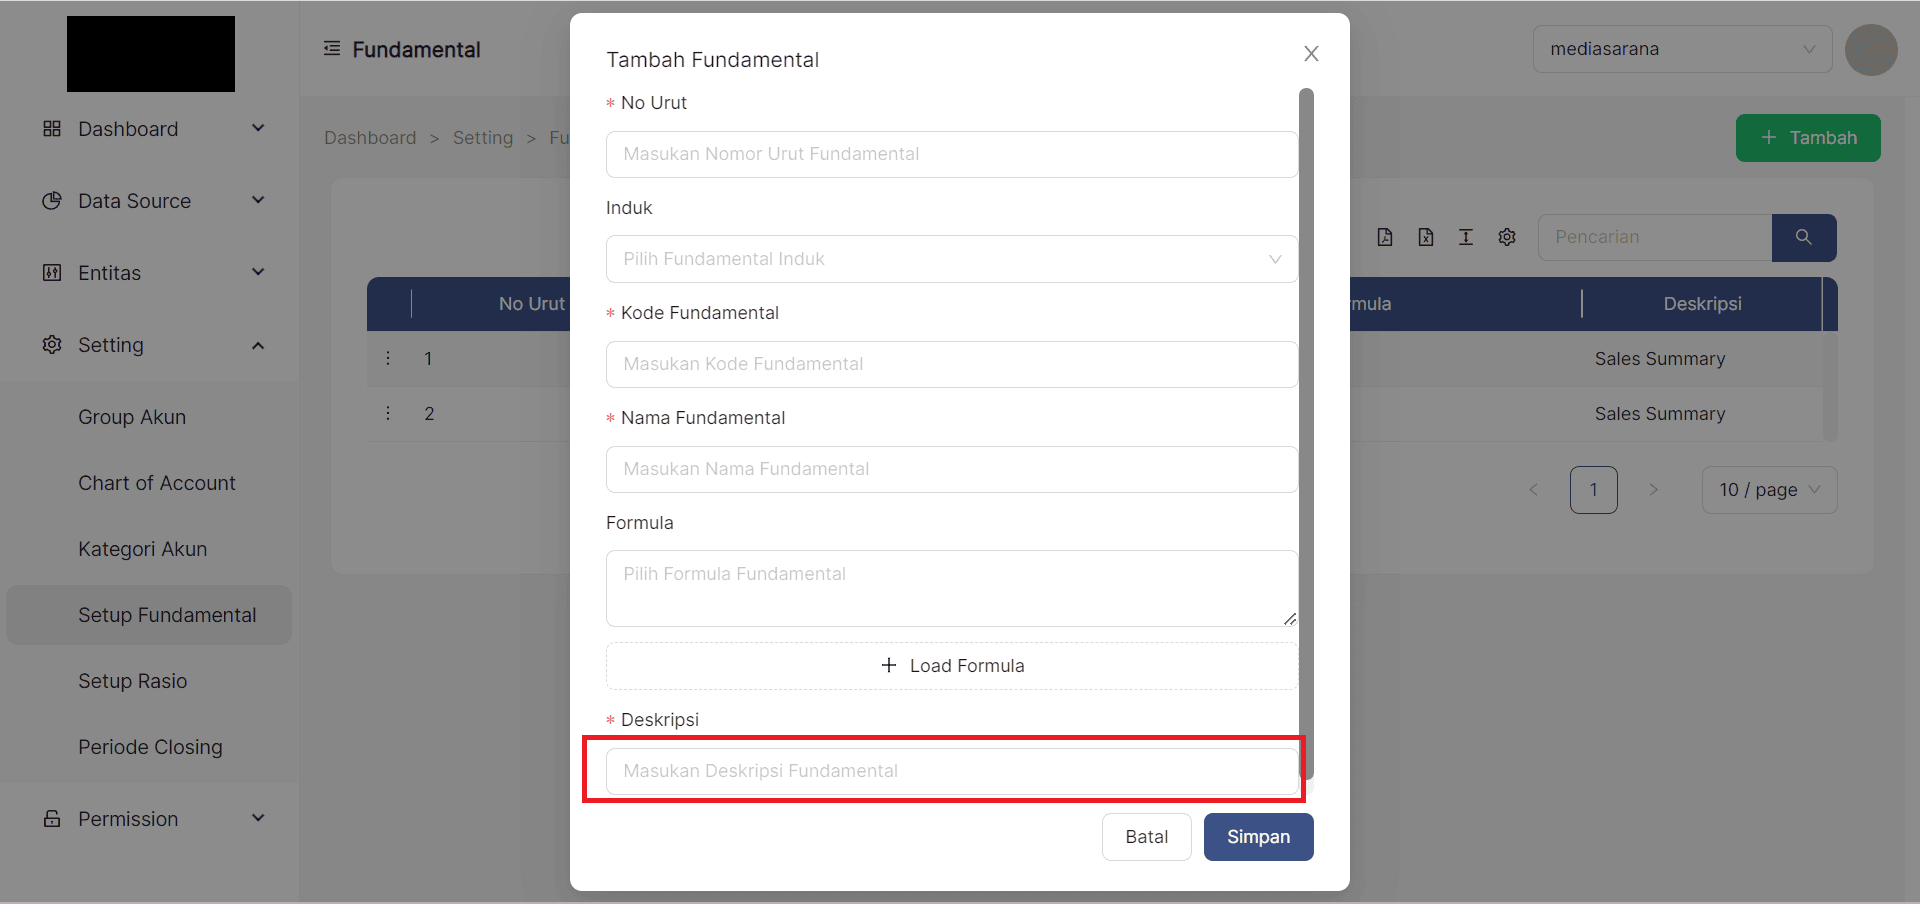The height and width of the screenshot is (904, 1920).
Task: Close the Tambah Fundamental dialog
Action: coord(1311,54)
